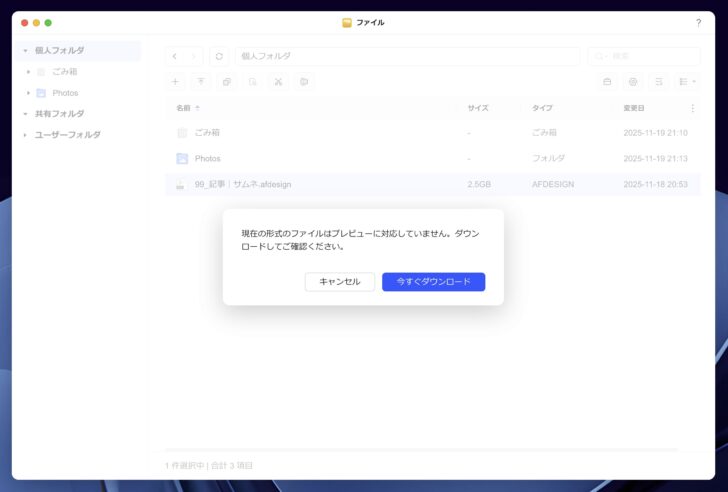Select 個人フォルダ in the sidebar
Screen dimensions: 728x492
click(x=60, y=51)
